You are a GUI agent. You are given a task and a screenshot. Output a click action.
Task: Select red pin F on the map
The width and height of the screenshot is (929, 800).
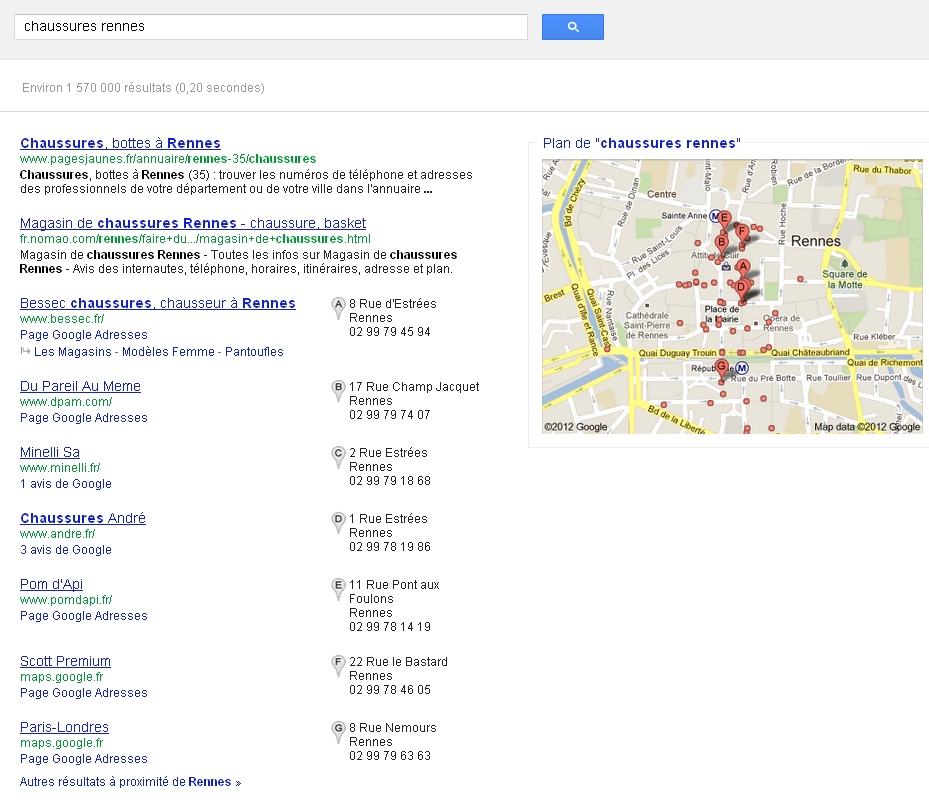[741, 233]
